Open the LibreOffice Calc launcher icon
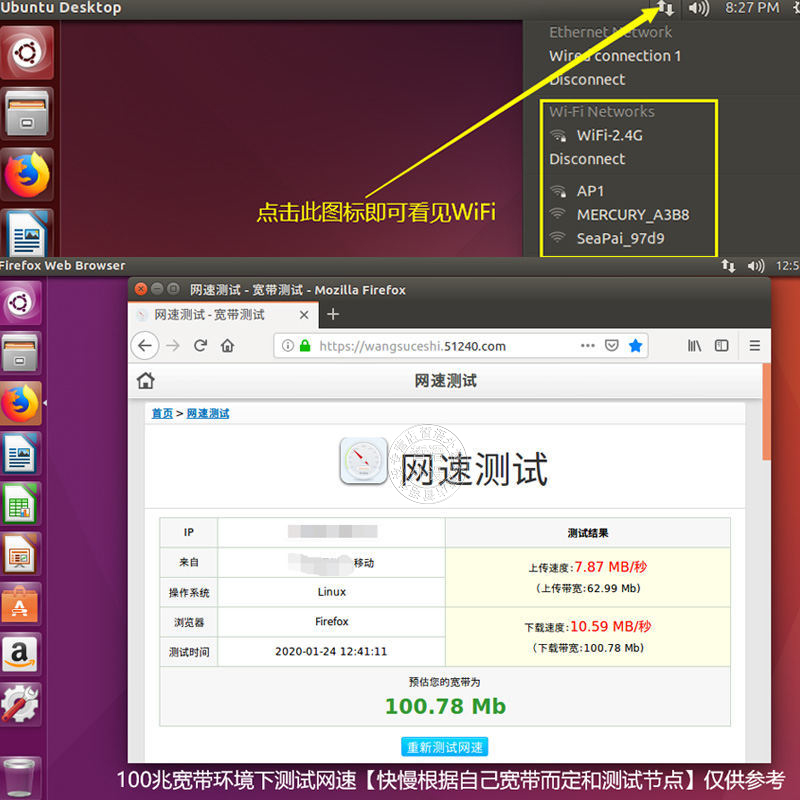Viewport: 800px width, 800px height. click(21, 504)
